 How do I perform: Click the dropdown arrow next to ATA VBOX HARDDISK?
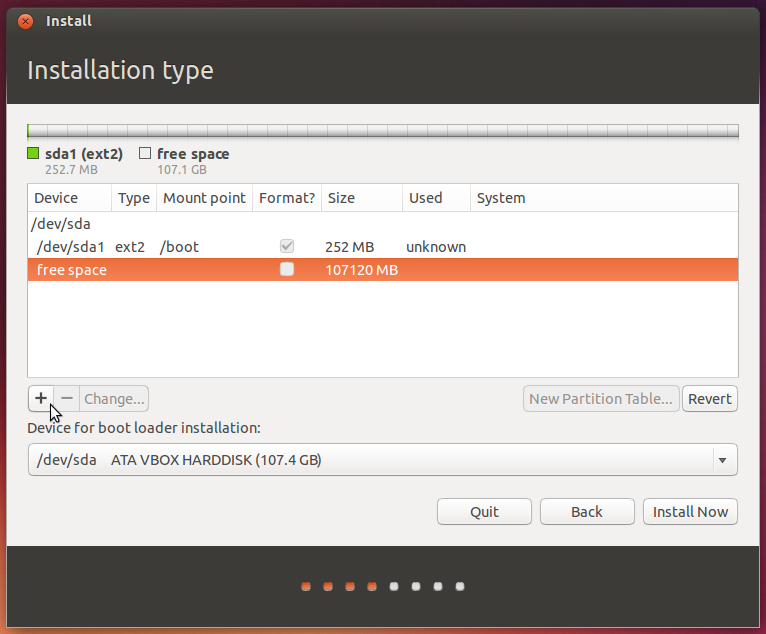pyautogui.click(x=723, y=460)
